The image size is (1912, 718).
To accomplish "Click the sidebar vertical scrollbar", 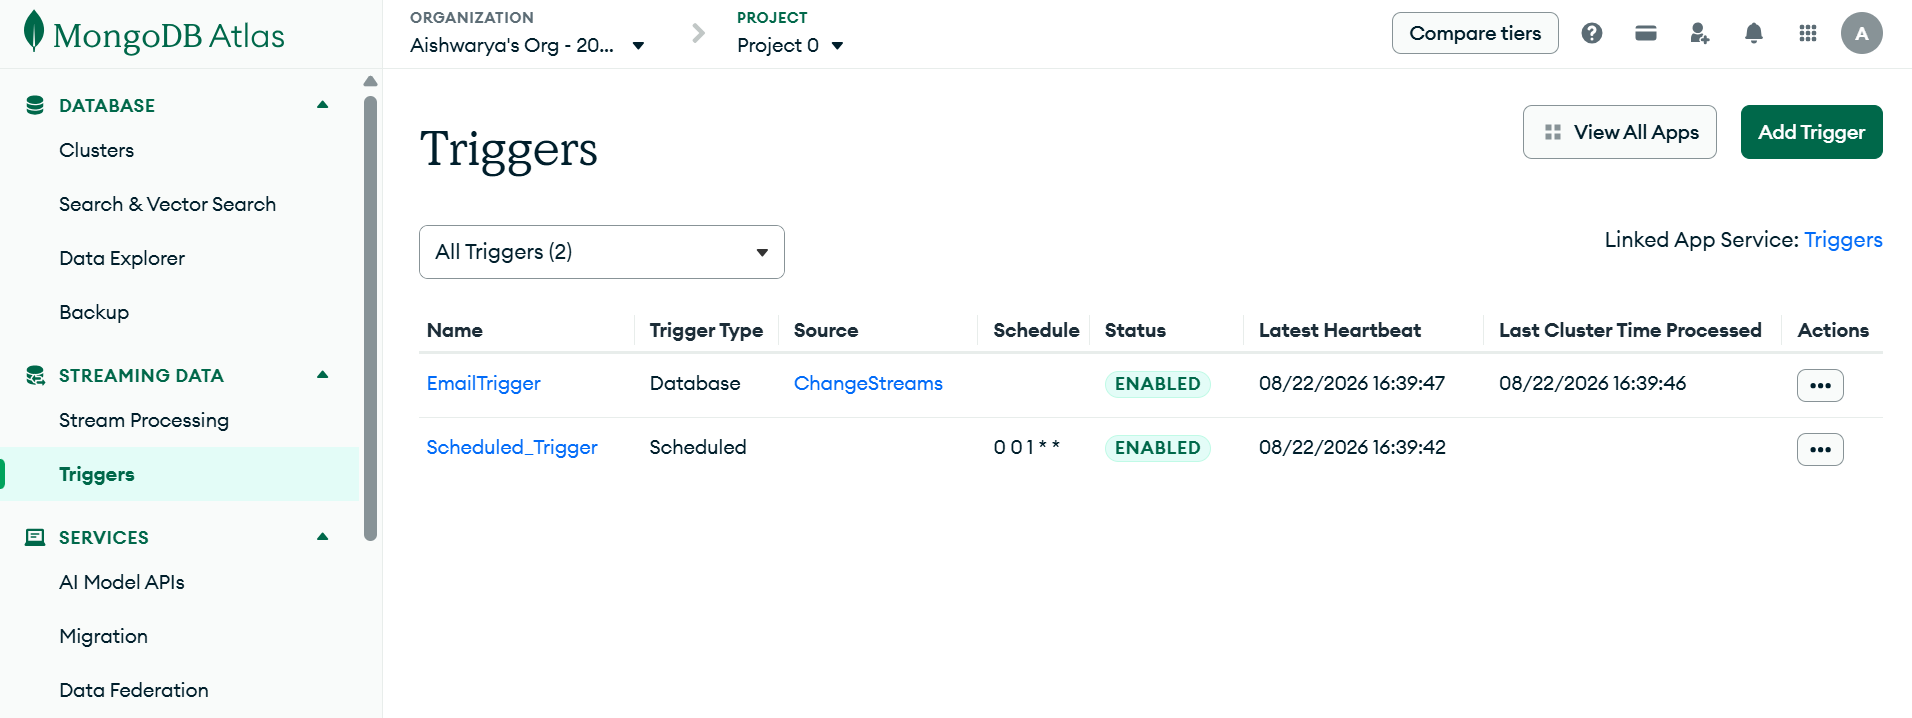I will coord(370,318).
